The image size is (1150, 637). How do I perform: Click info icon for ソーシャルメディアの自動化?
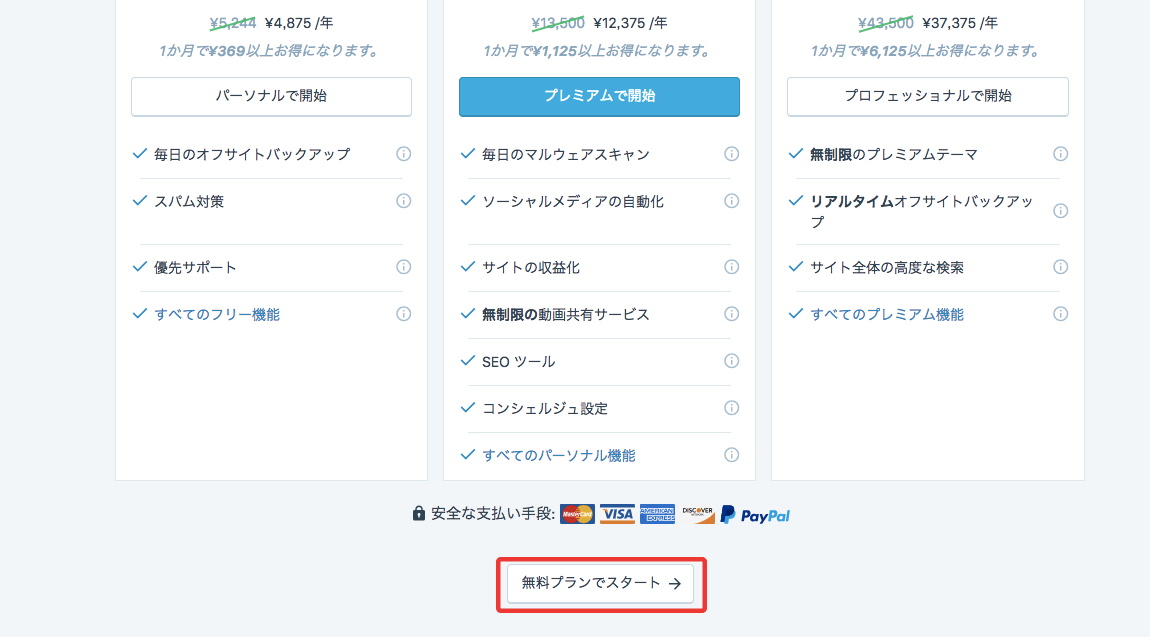(732, 201)
